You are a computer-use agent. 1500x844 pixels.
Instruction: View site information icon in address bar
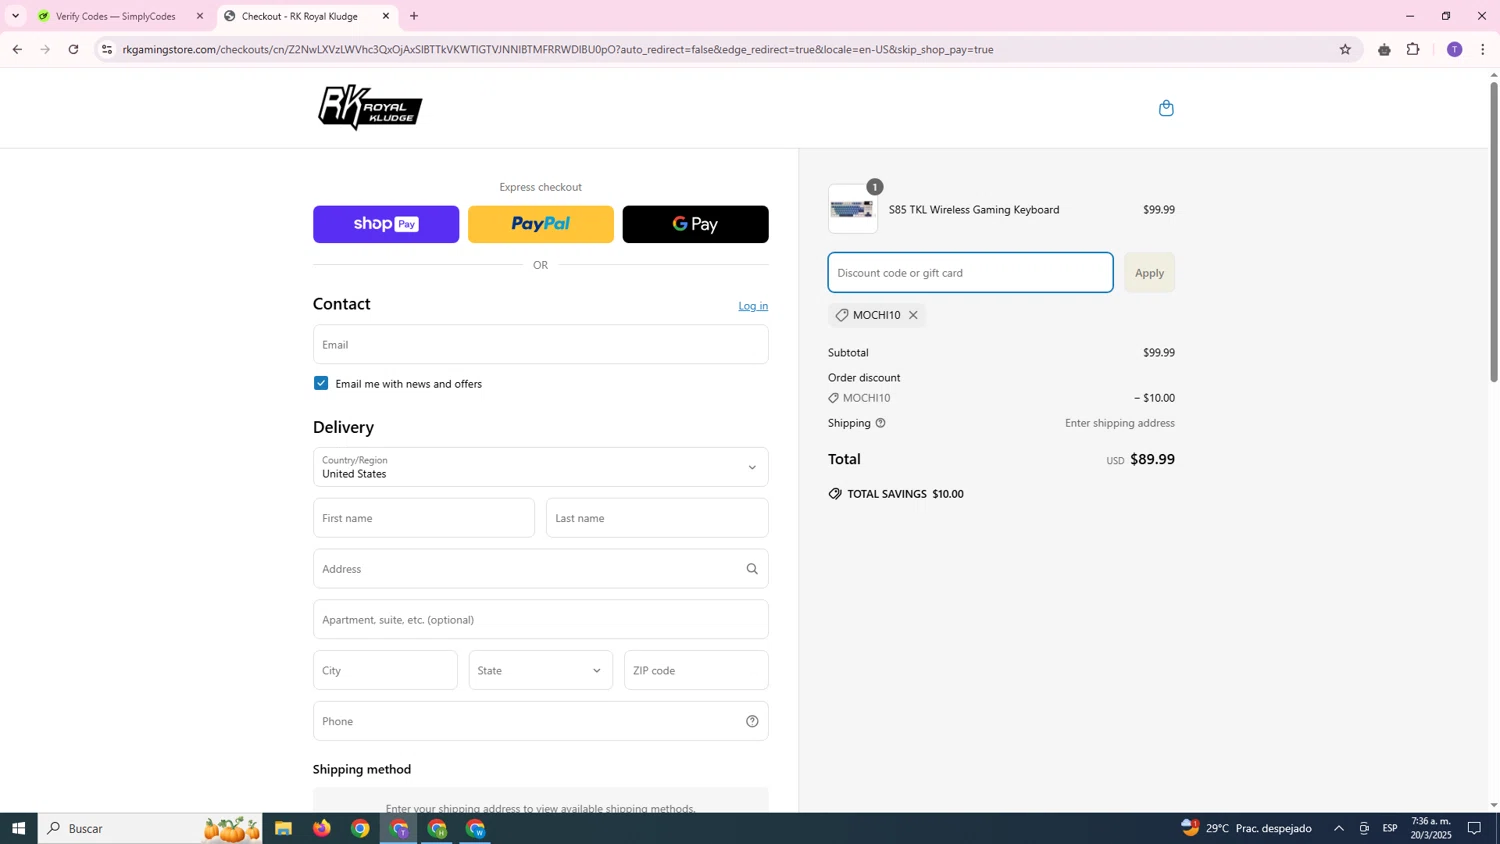pyautogui.click(x=107, y=49)
